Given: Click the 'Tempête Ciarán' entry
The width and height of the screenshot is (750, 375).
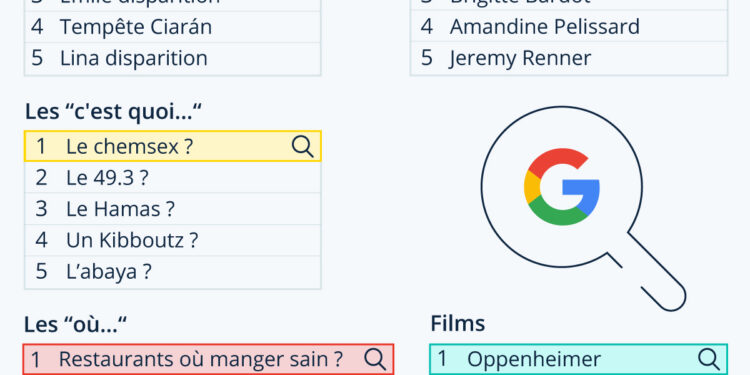Looking at the screenshot, I should 173,27.
